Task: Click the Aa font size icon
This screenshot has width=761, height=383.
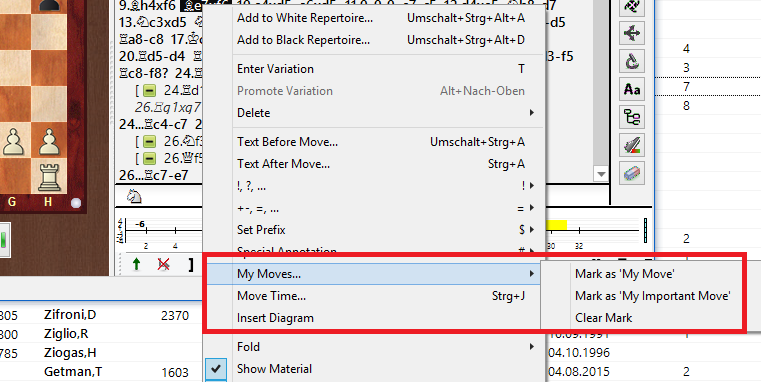Action: (x=631, y=89)
